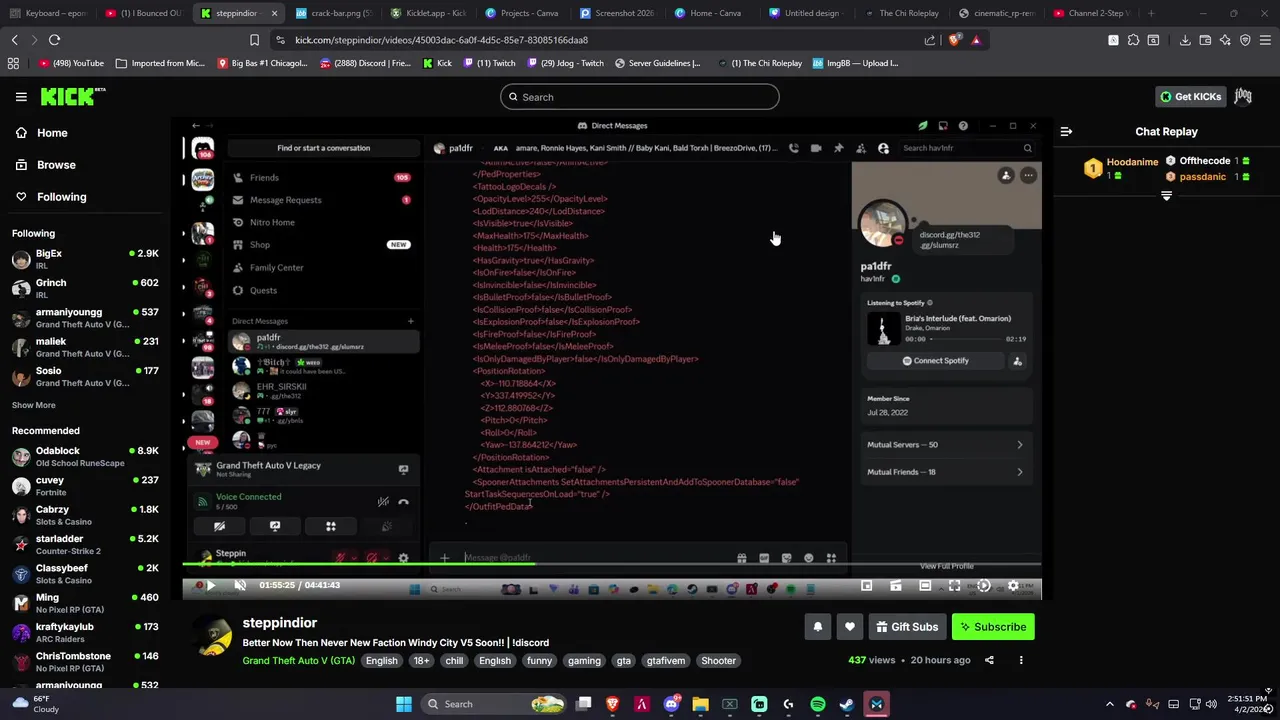This screenshot has height=720, width=1280.
Task: Open the Kick sidebar hamburger menu
Action: click(x=21, y=97)
